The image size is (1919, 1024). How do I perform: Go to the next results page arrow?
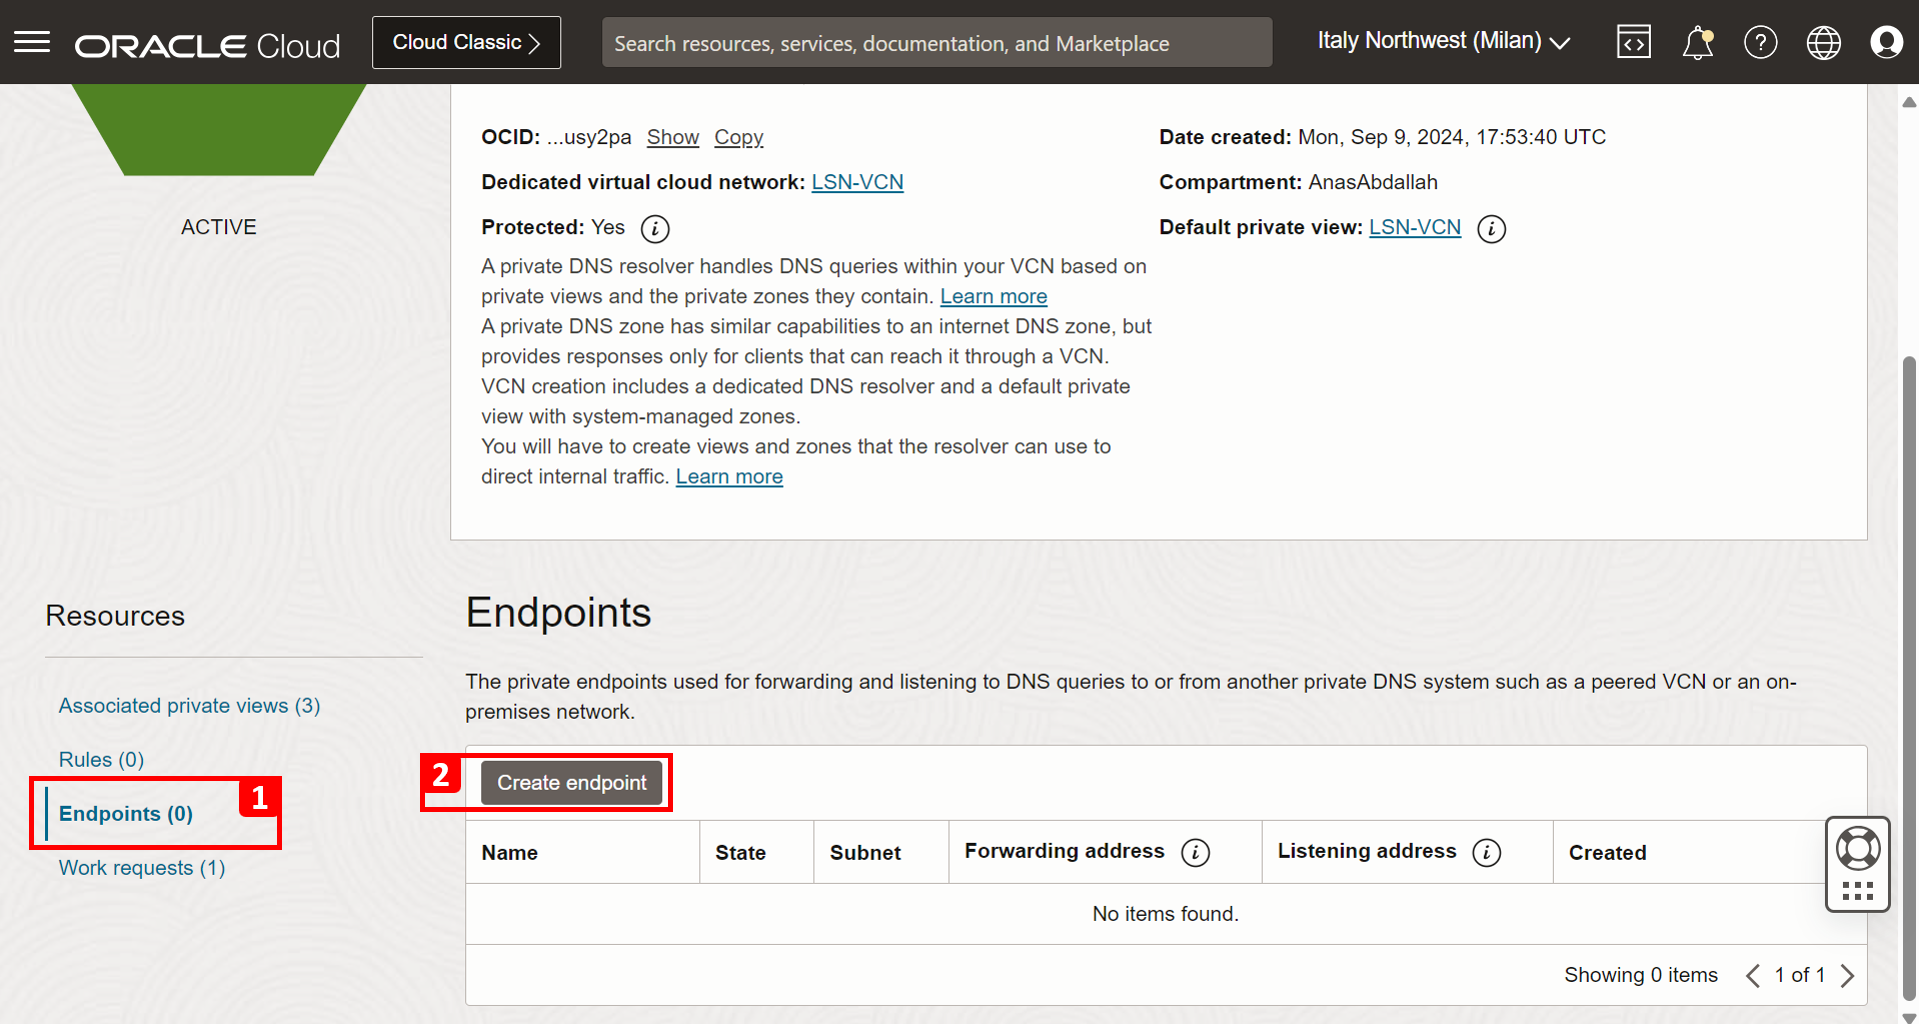[x=1847, y=975]
